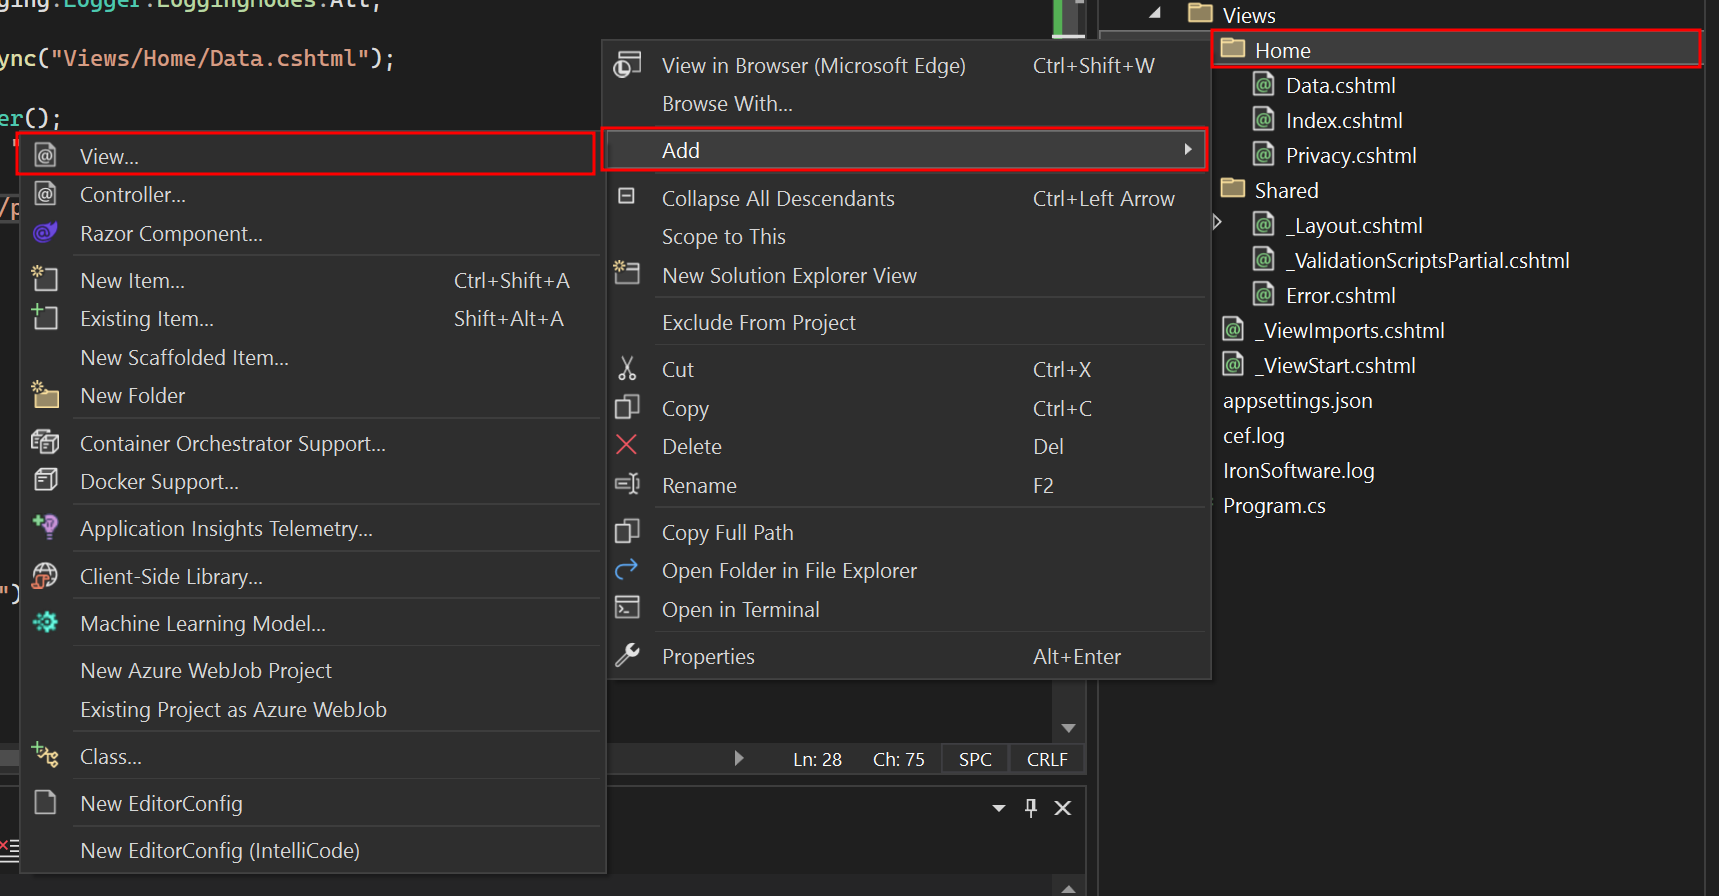Click the New EditorConfig file icon
1719x896 pixels.
[x=45, y=802]
